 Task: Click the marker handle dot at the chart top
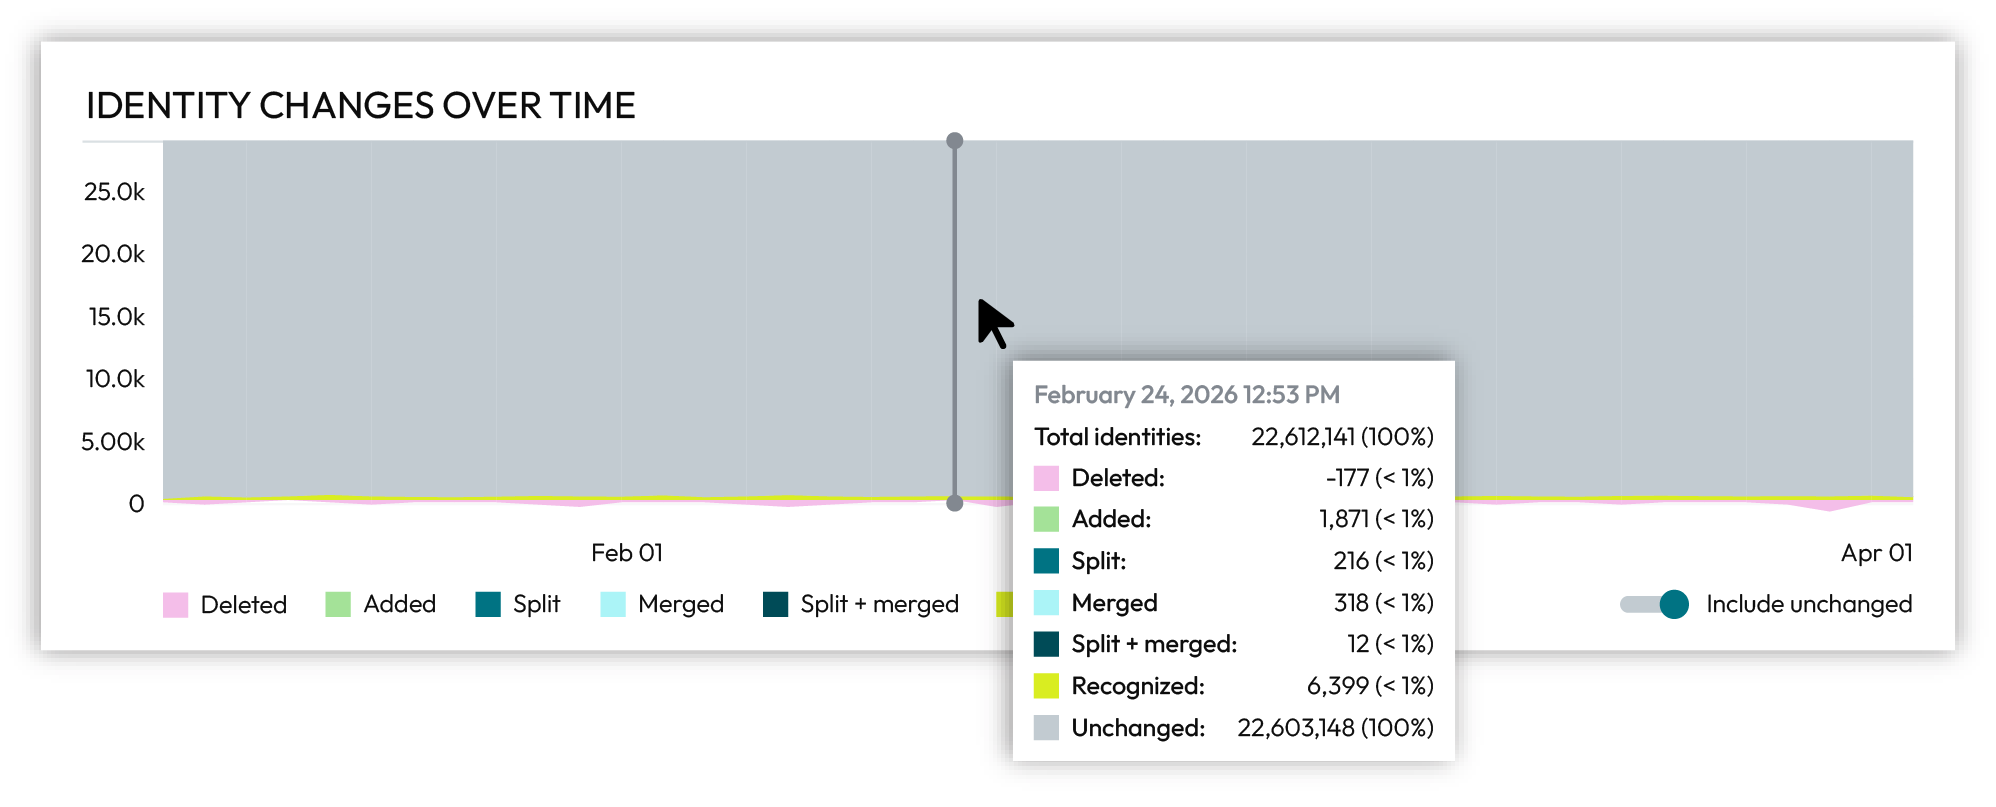click(x=954, y=141)
